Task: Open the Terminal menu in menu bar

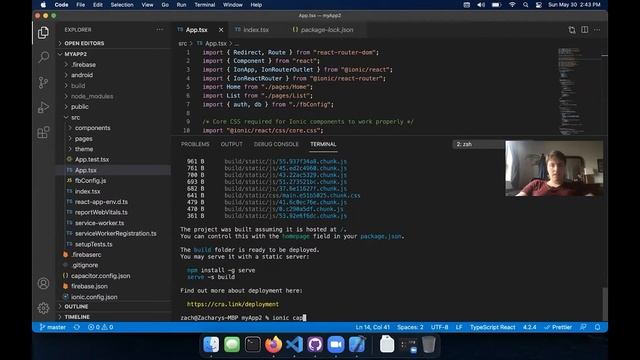Action: 204,5
